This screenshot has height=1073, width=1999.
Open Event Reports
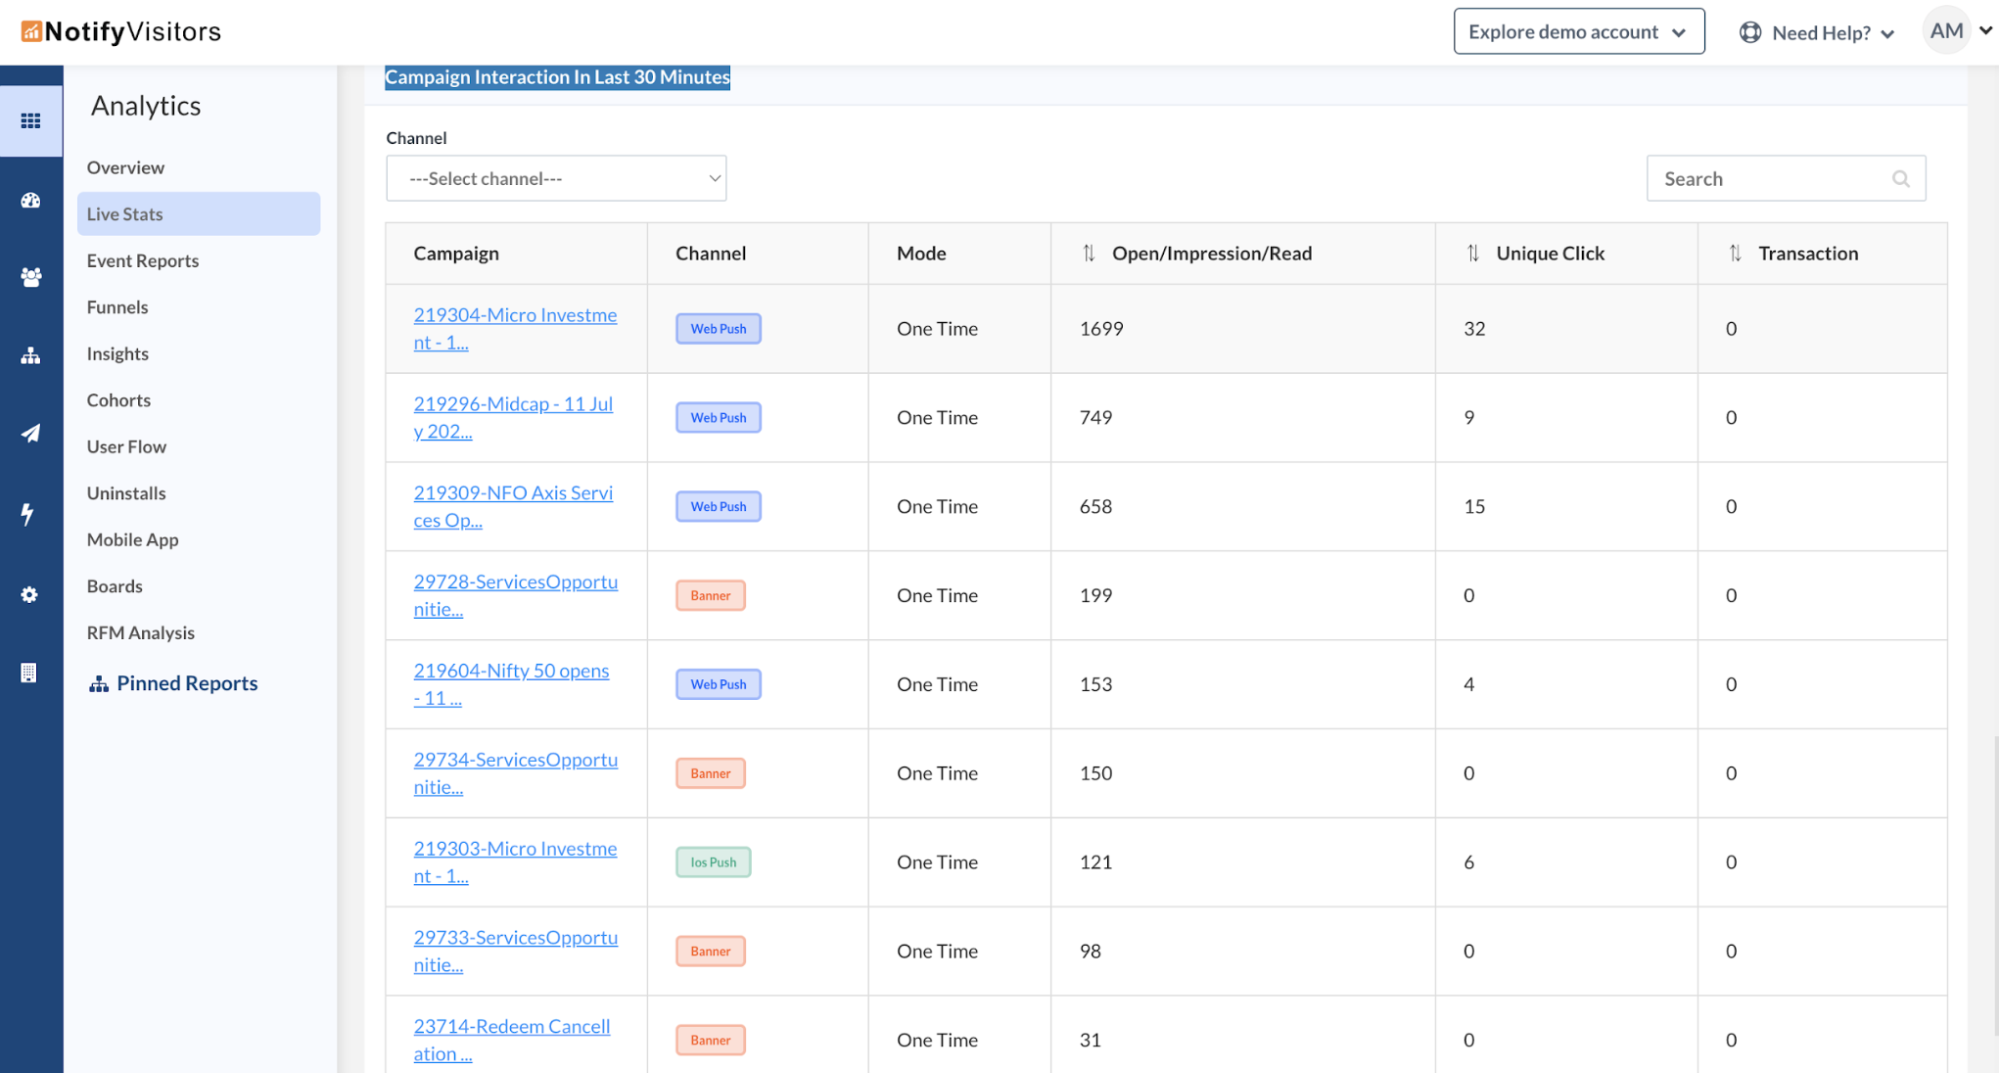coord(142,261)
